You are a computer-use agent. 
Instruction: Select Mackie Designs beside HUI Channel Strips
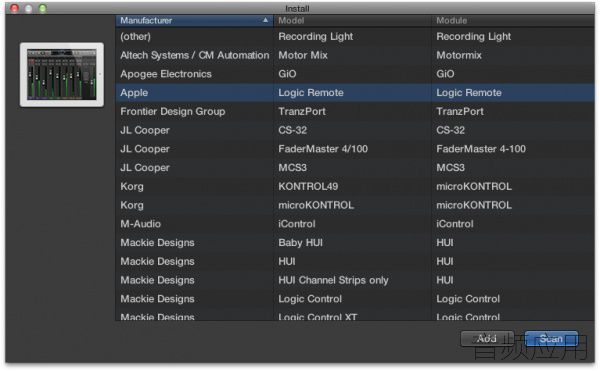pyautogui.click(x=157, y=280)
